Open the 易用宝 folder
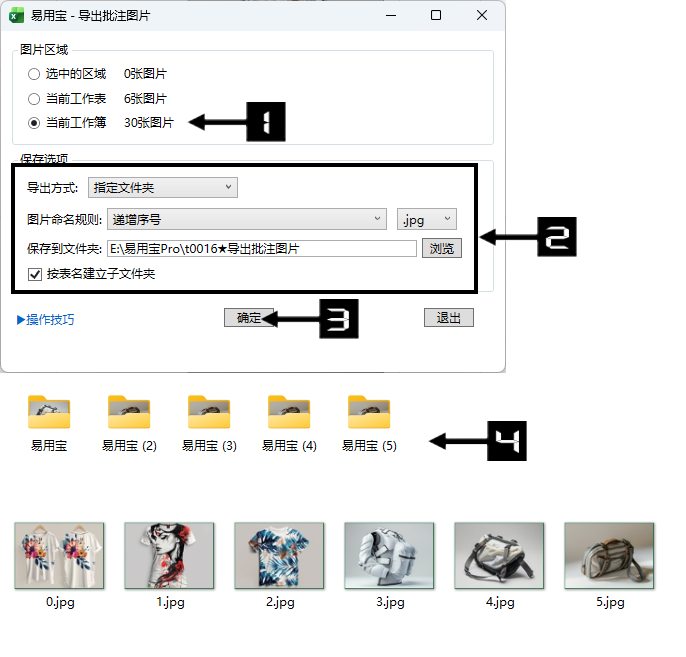686x657 pixels. tap(49, 413)
